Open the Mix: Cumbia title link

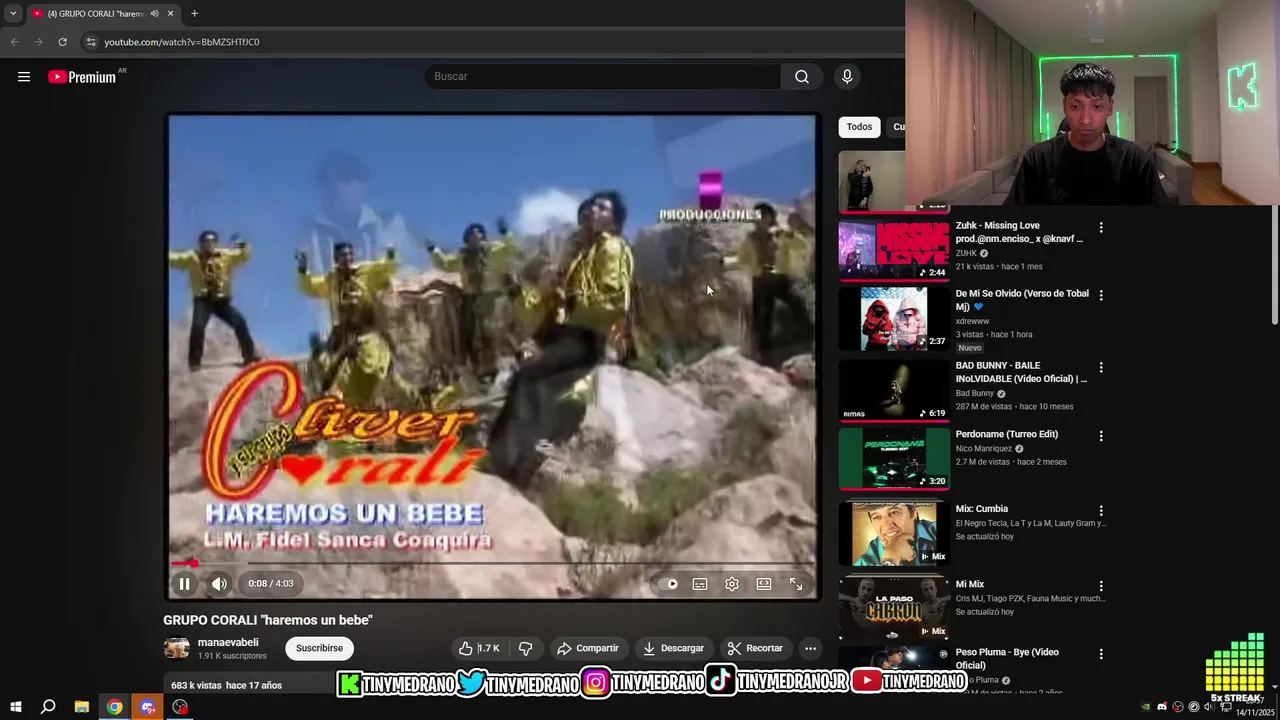[x=981, y=509]
